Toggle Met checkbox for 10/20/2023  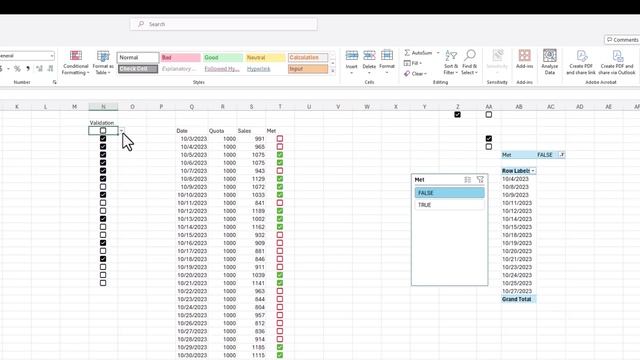280,275
